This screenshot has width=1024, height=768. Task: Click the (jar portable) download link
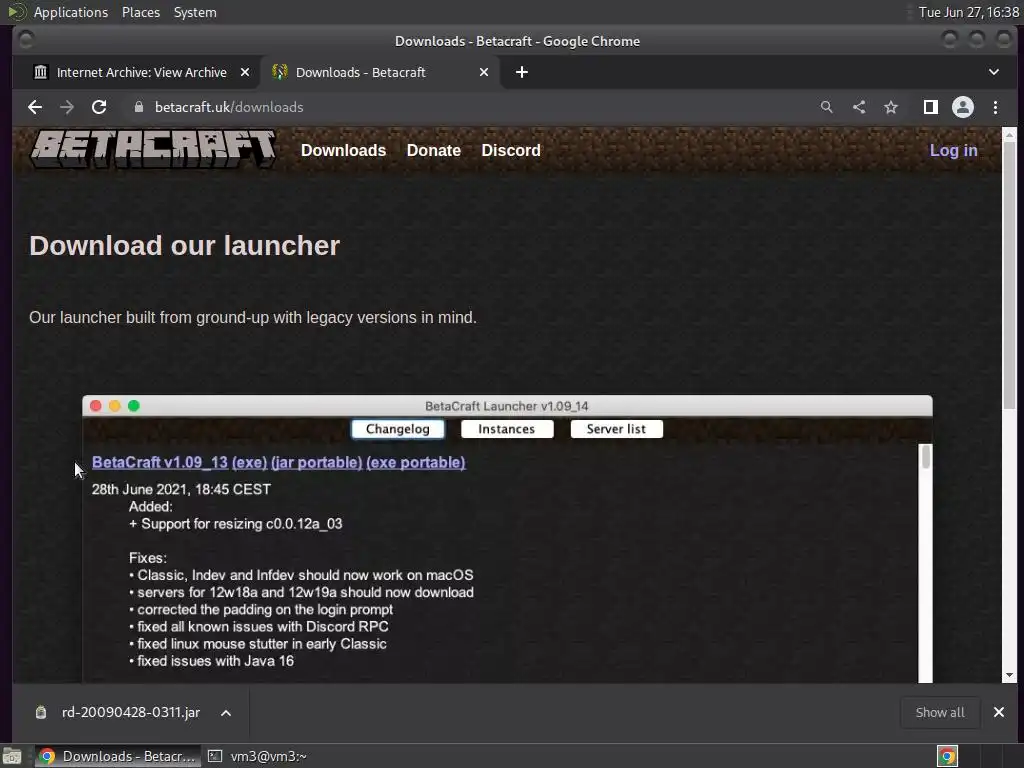click(x=317, y=462)
